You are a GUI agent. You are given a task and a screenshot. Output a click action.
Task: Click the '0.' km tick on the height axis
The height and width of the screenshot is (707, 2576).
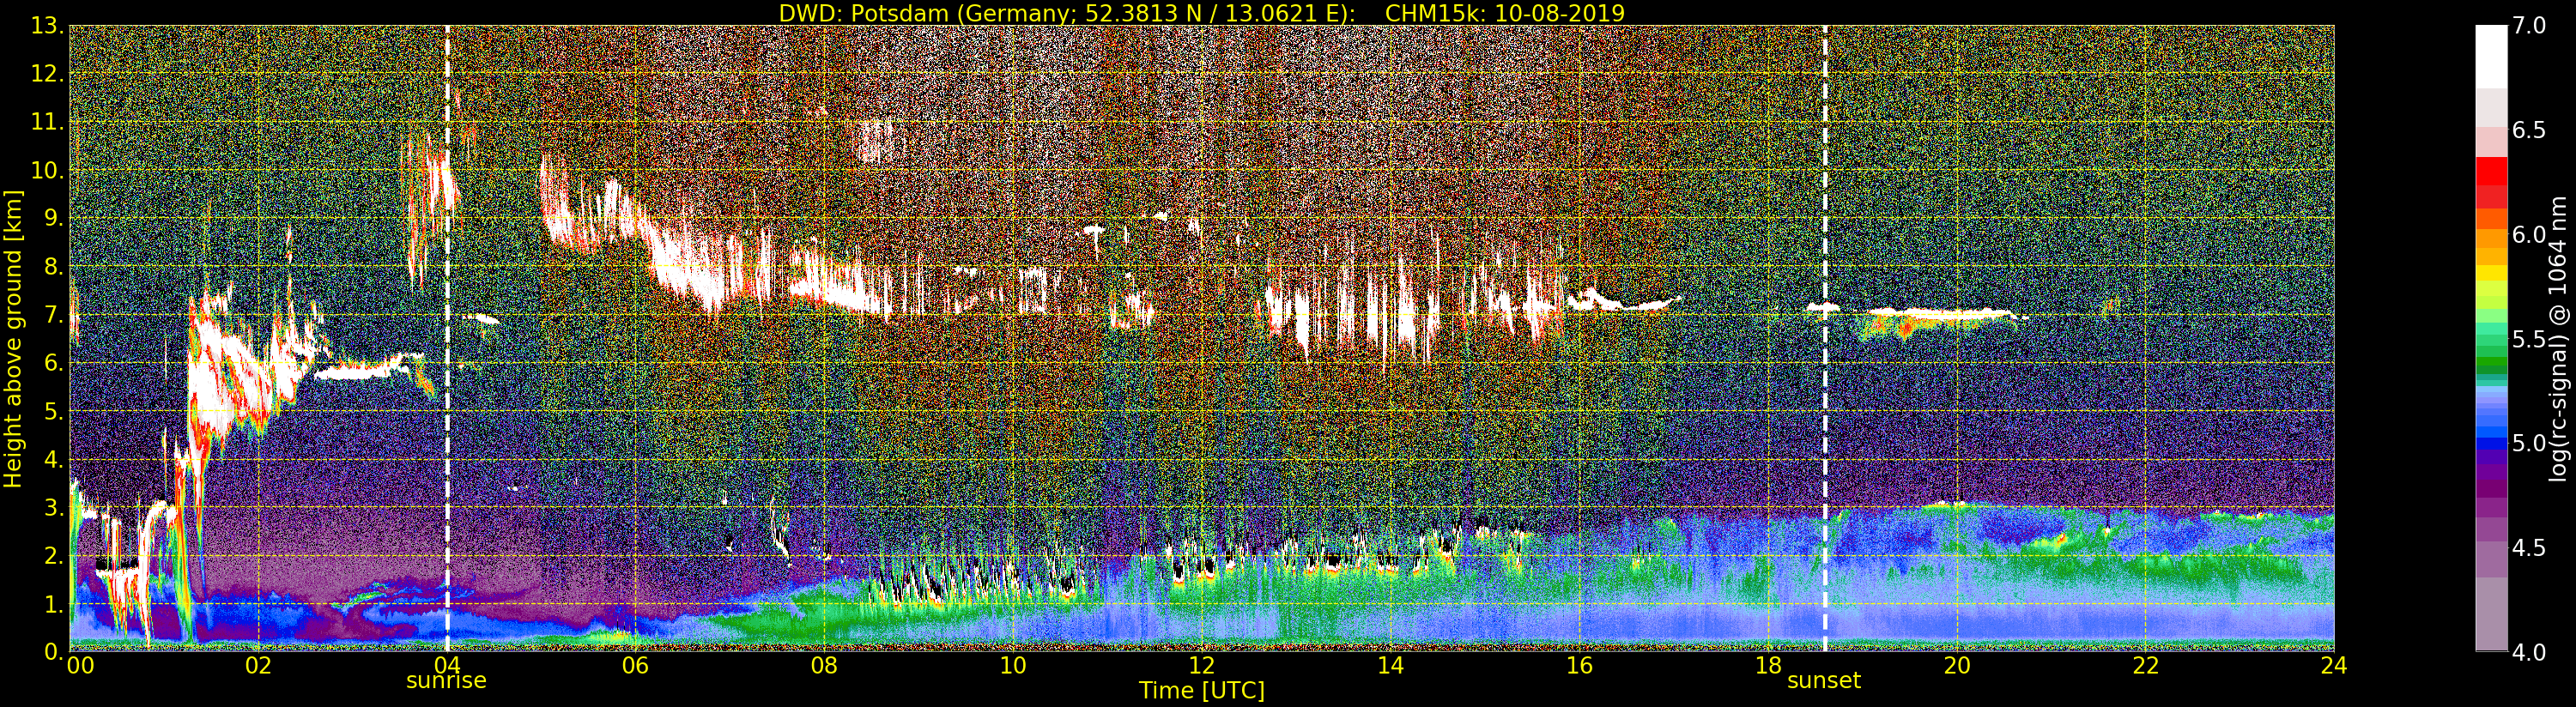tap(52, 651)
